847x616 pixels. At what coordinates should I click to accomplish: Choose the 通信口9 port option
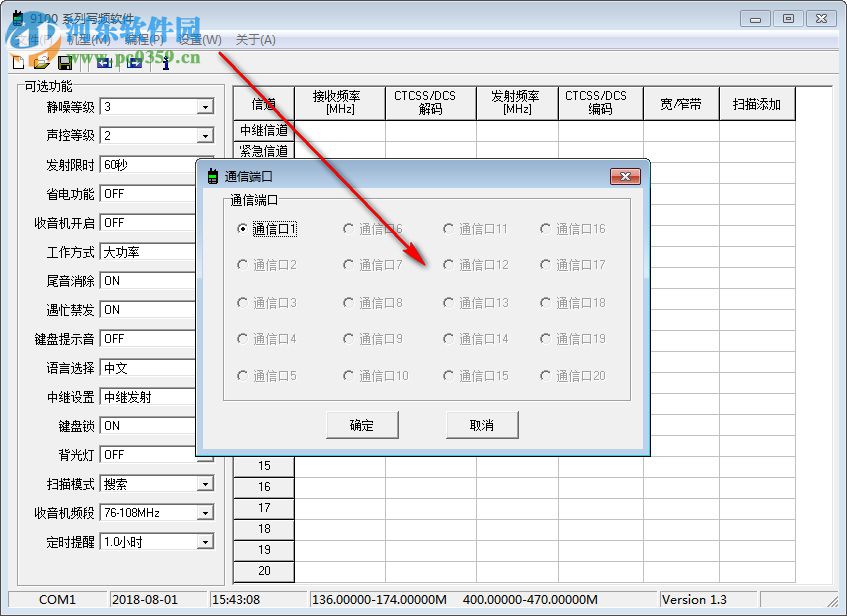tap(373, 339)
